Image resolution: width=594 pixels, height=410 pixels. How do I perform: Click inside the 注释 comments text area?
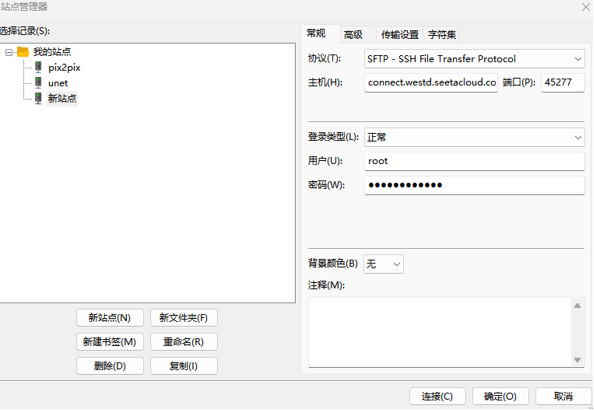click(x=440, y=332)
